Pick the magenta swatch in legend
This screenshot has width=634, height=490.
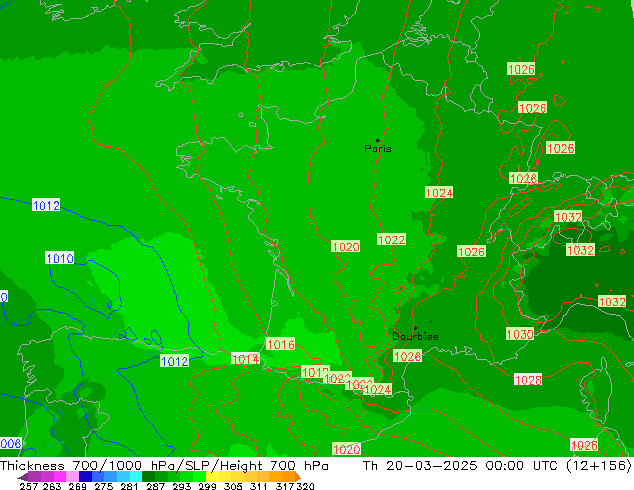pyautogui.click(x=59, y=476)
